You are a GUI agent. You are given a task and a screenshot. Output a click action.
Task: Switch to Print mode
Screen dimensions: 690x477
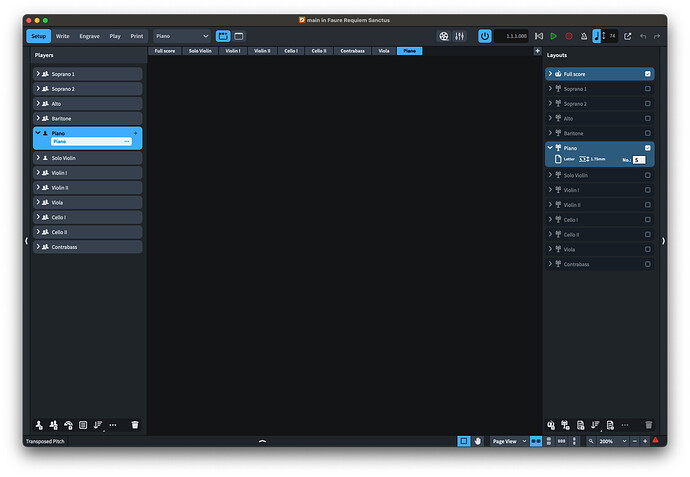[x=137, y=36]
